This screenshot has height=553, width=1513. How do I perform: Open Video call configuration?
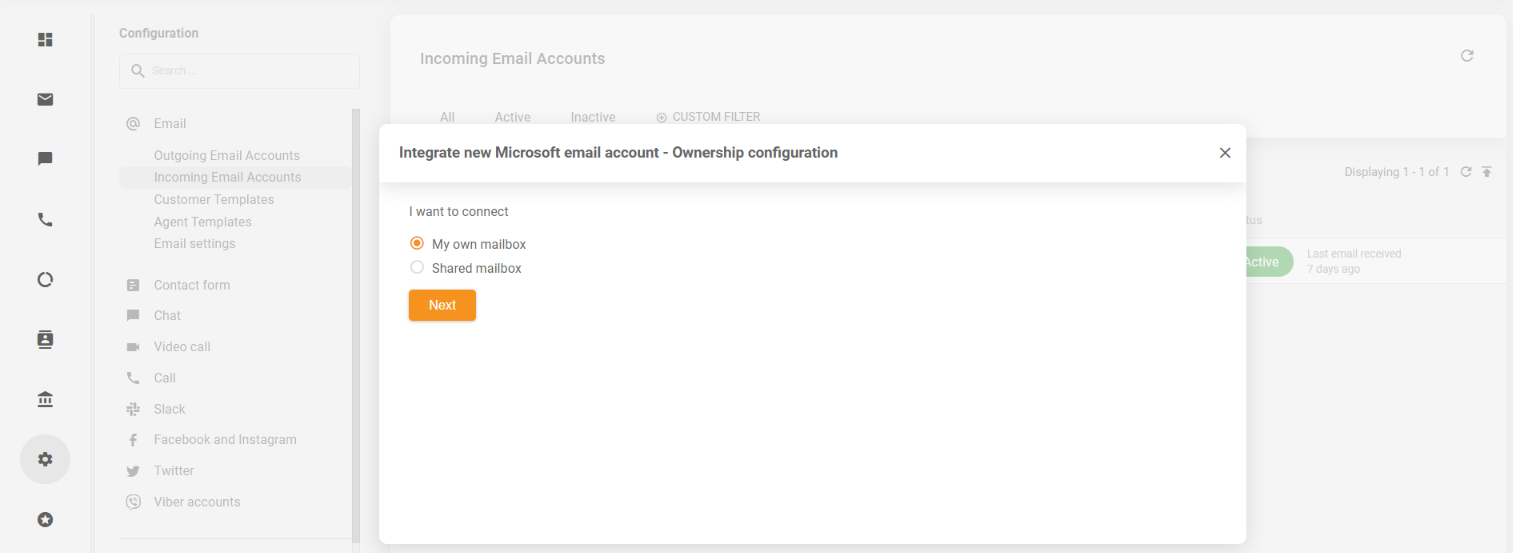pos(182,347)
